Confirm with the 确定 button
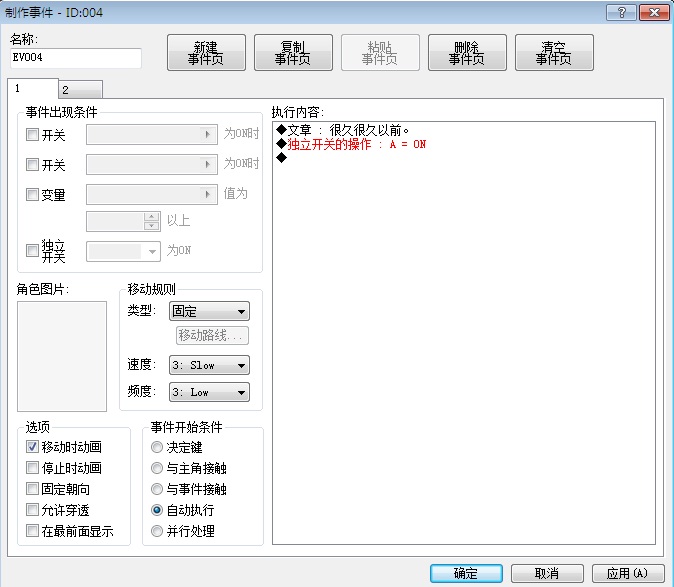The image size is (674, 587). pyautogui.click(x=466, y=573)
